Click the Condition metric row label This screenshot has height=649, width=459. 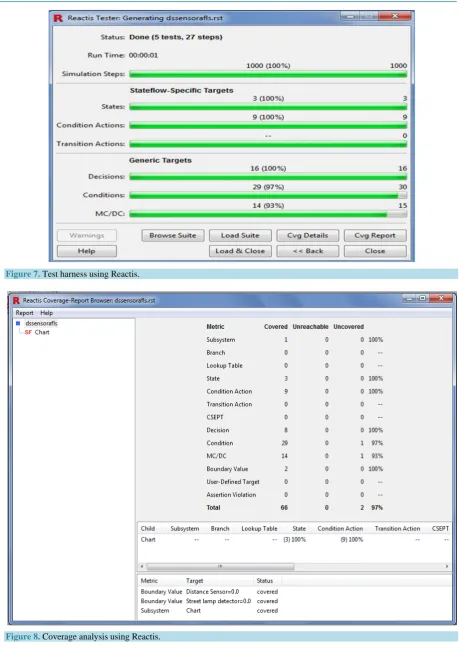tap(220, 443)
